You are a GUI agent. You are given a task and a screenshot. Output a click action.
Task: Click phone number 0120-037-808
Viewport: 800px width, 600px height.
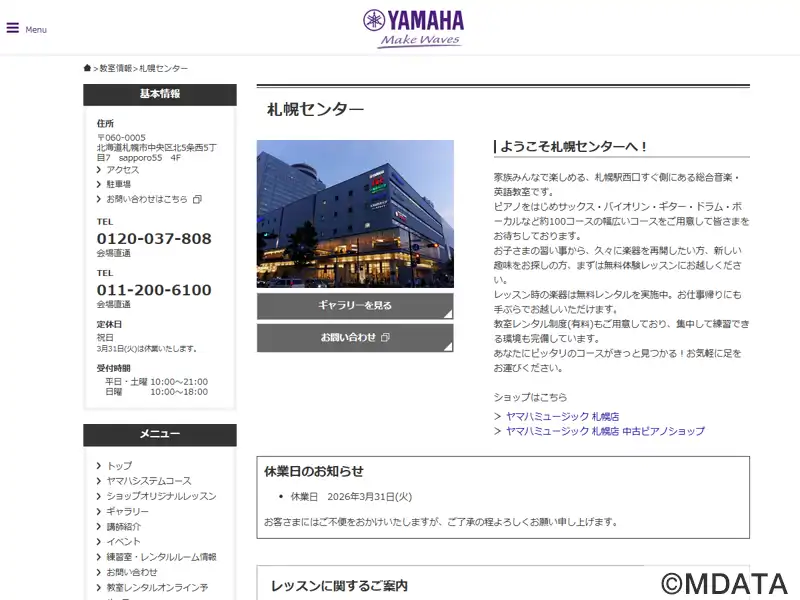coord(154,239)
